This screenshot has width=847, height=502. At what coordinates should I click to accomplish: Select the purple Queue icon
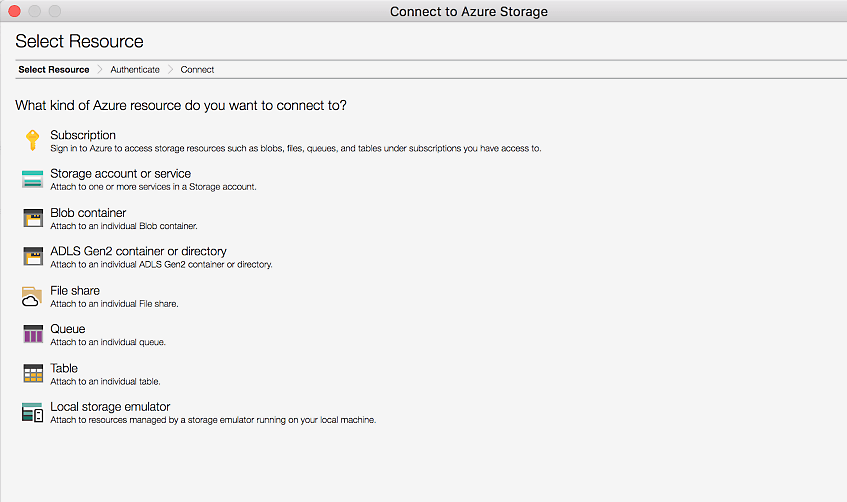(33, 334)
